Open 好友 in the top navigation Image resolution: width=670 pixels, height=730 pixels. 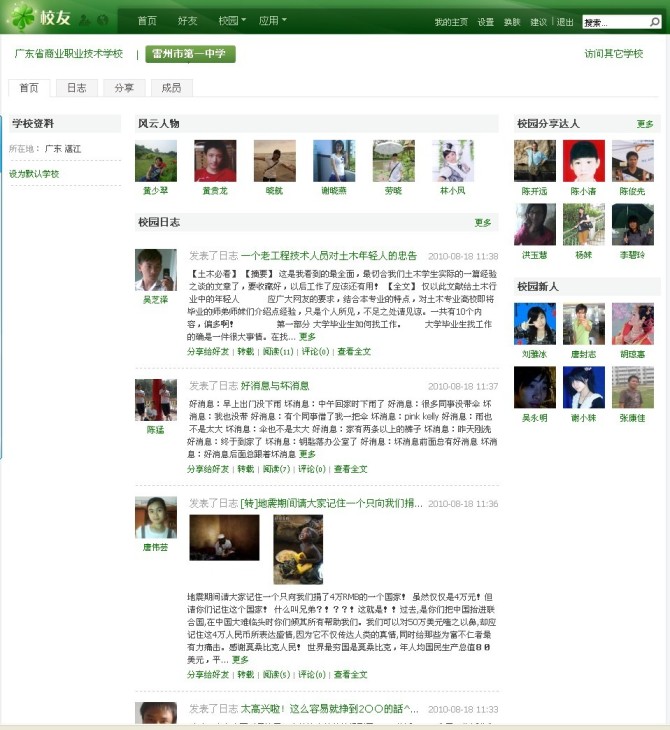[187, 20]
